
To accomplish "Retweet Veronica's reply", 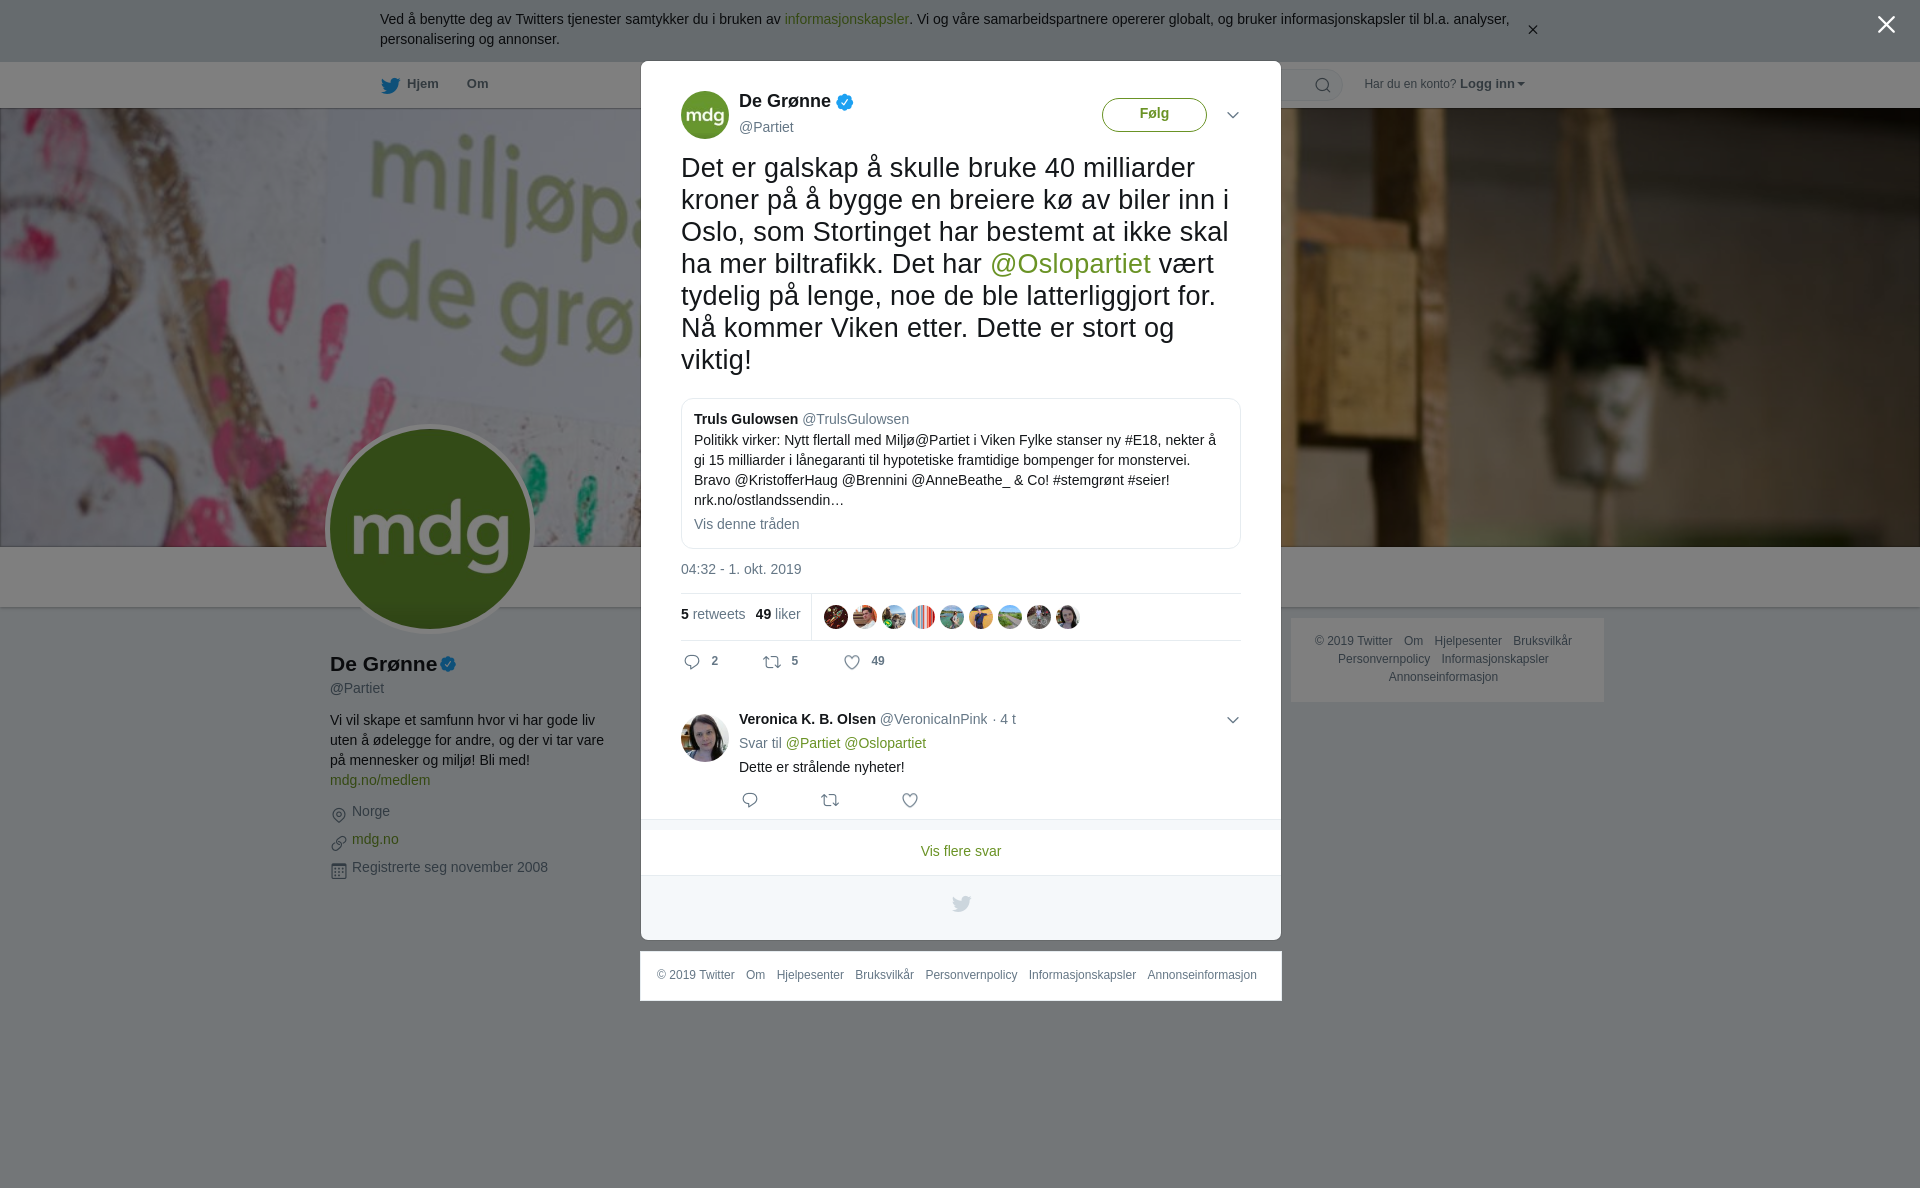I will (830, 800).
